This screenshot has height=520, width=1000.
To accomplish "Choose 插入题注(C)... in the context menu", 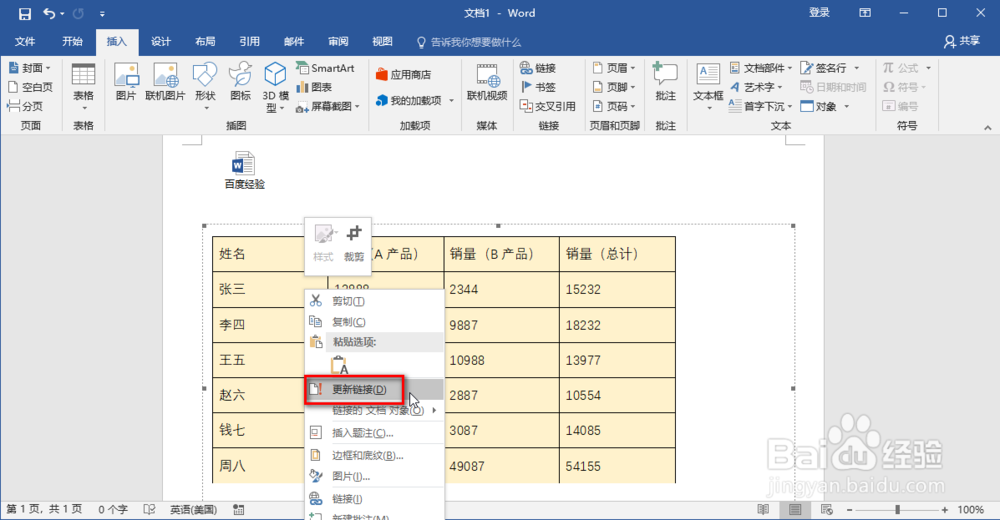I will click(374, 433).
